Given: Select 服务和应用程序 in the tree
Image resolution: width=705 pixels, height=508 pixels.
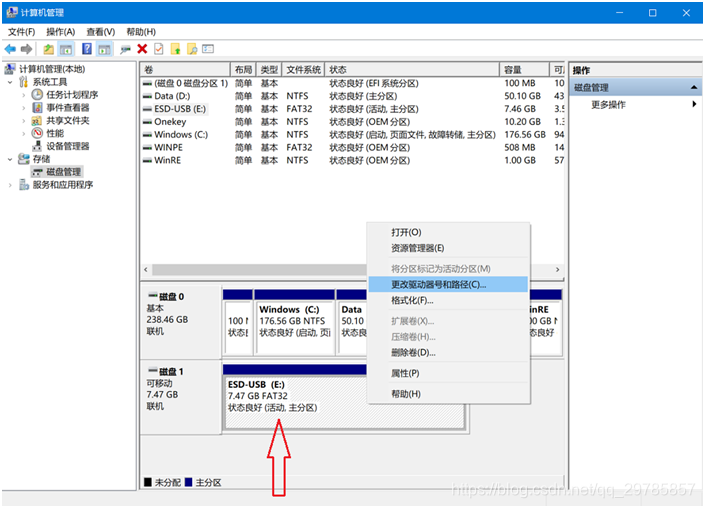Looking at the screenshot, I should click(62, 185).
